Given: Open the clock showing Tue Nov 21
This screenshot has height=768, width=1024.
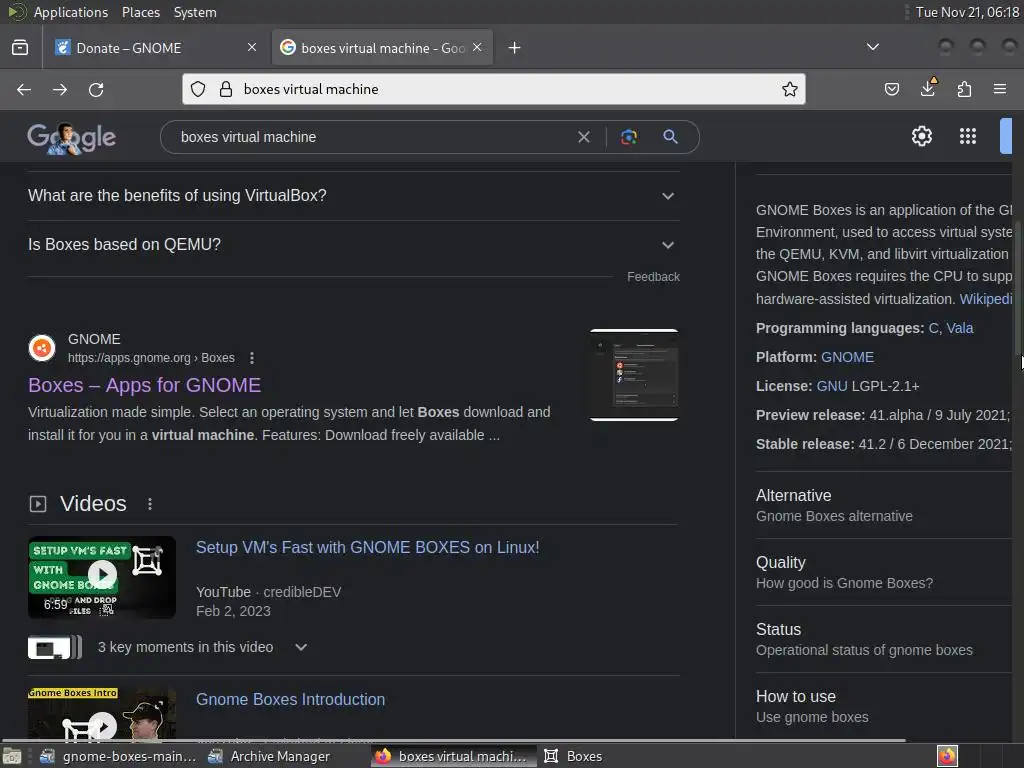Looking at the screenshot, I should click(x=967, y=12).
